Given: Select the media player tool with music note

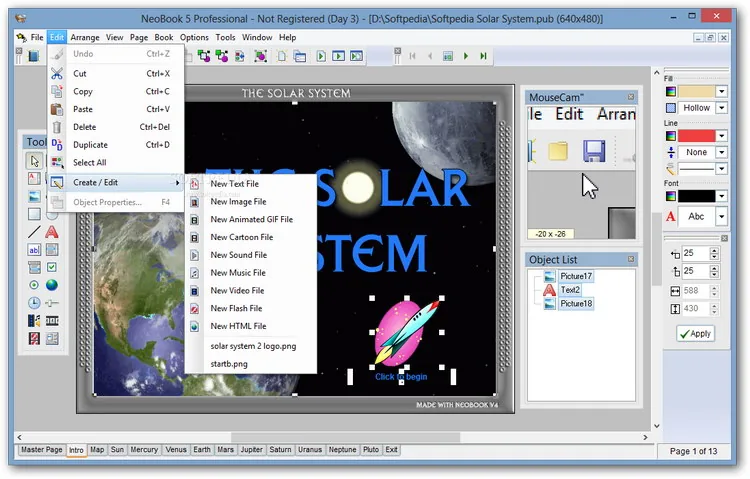Looking at the screenshot, I should click(x=34, y=321).
